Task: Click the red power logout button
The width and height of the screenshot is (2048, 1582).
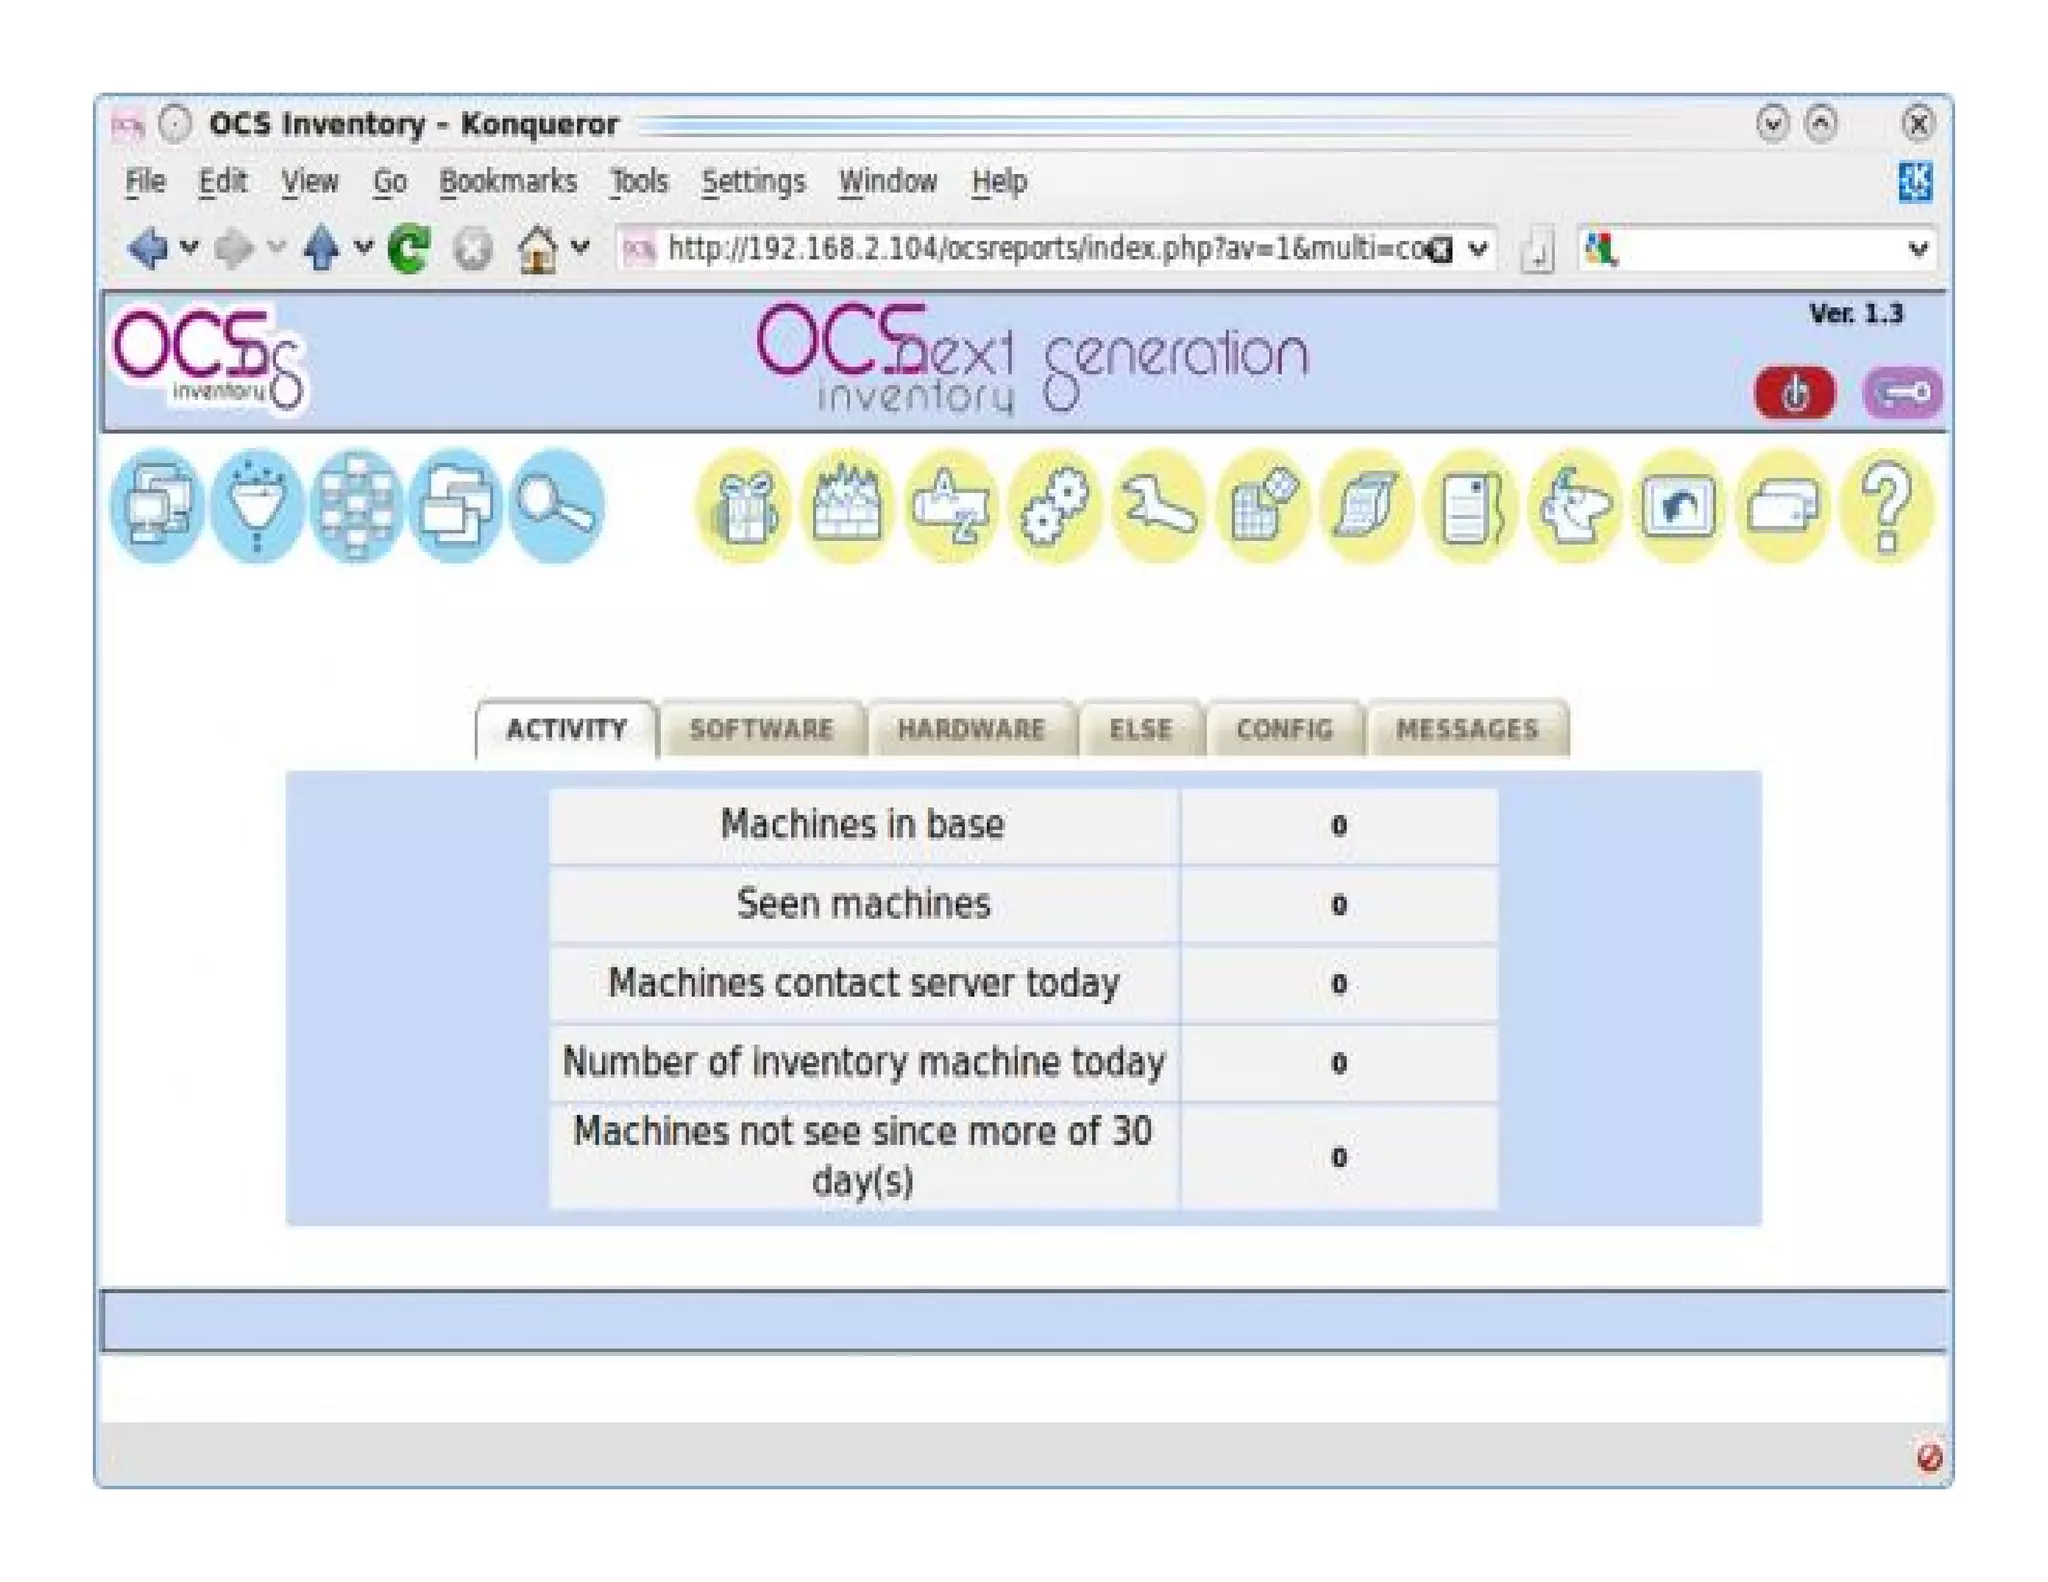Action: click(1794, 393)
